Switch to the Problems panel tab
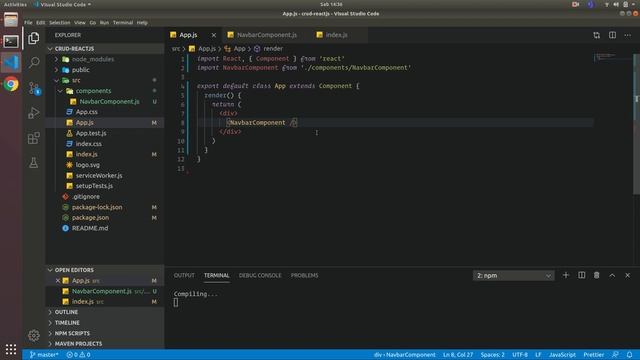 (x=304, y=276)
